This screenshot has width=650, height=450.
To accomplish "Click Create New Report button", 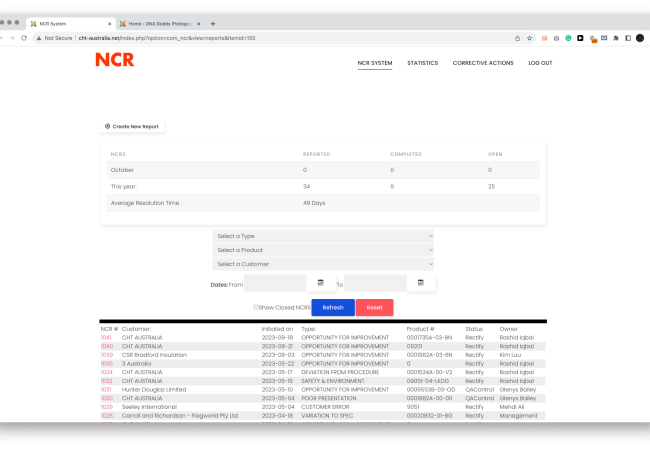I will pos(133,126).
